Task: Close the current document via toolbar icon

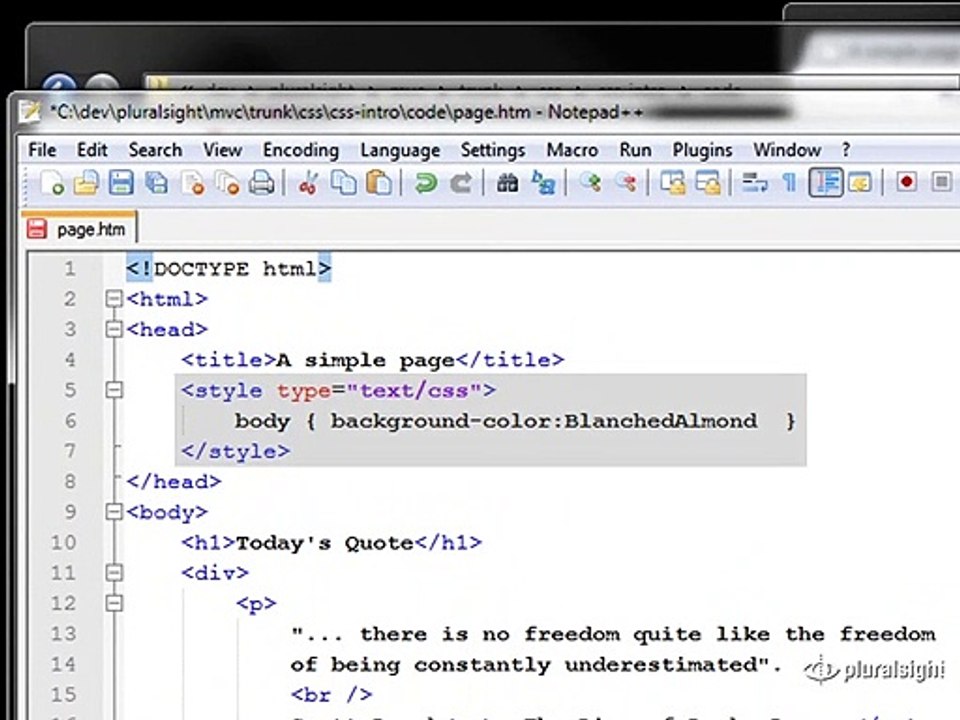Action: [x=193, y=182]
